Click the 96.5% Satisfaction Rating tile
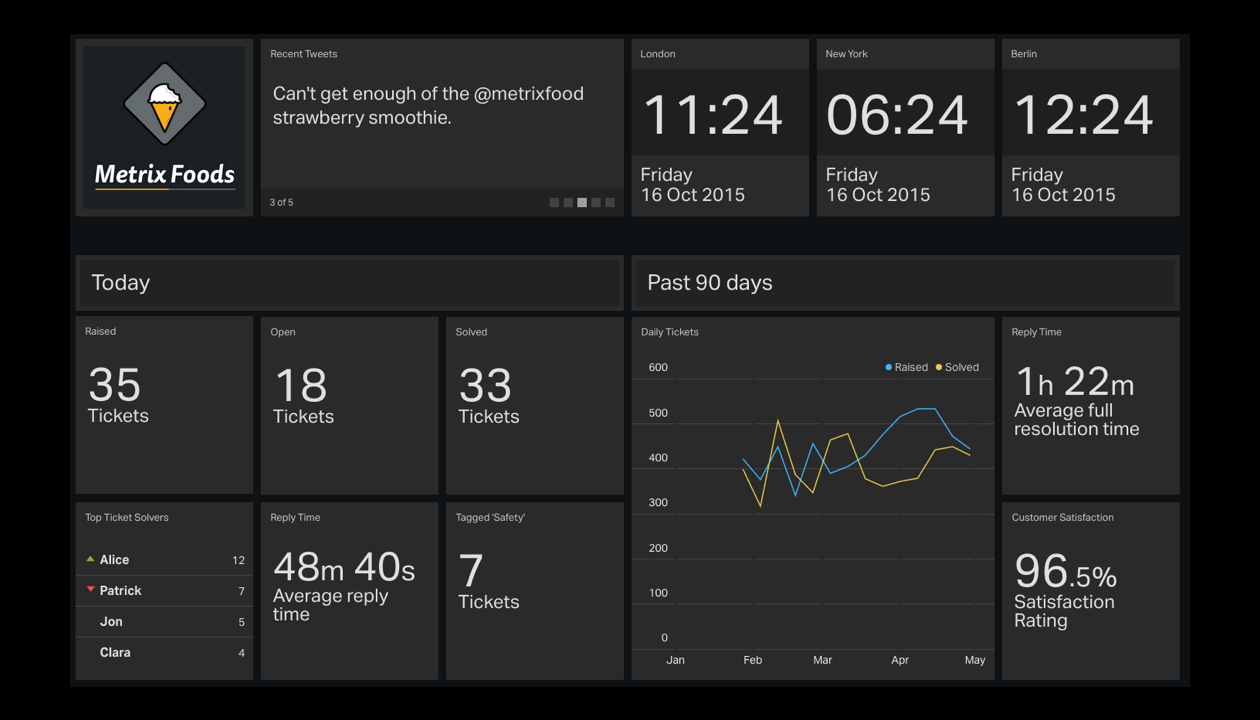The image size is (1260, 720). click(1090, 590)
